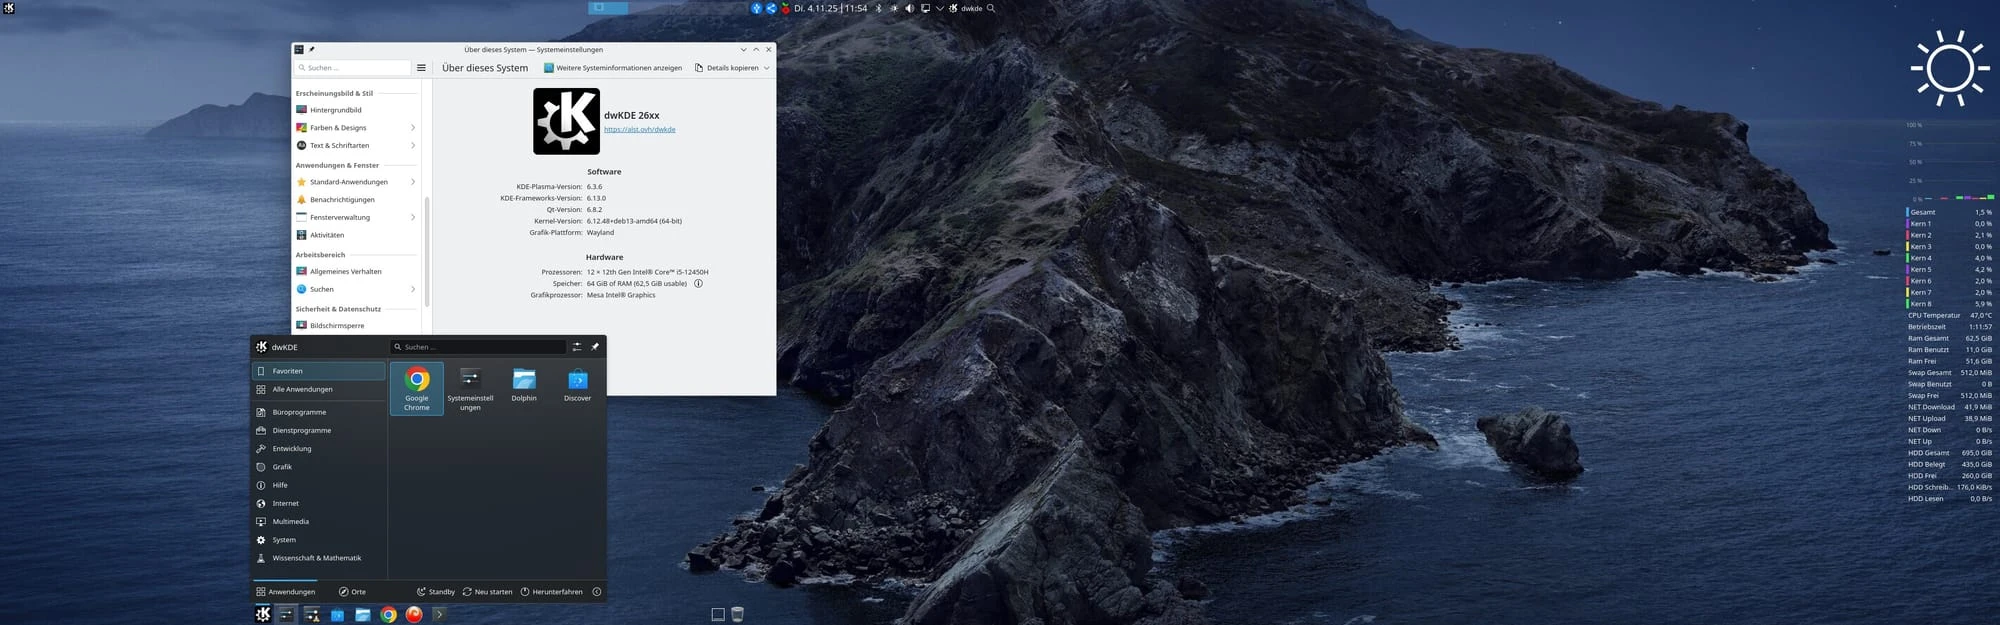Viewport: 2000px width, 625px height.
Task: Click the Bluetooth tray icon
Action: coord(878,8)
